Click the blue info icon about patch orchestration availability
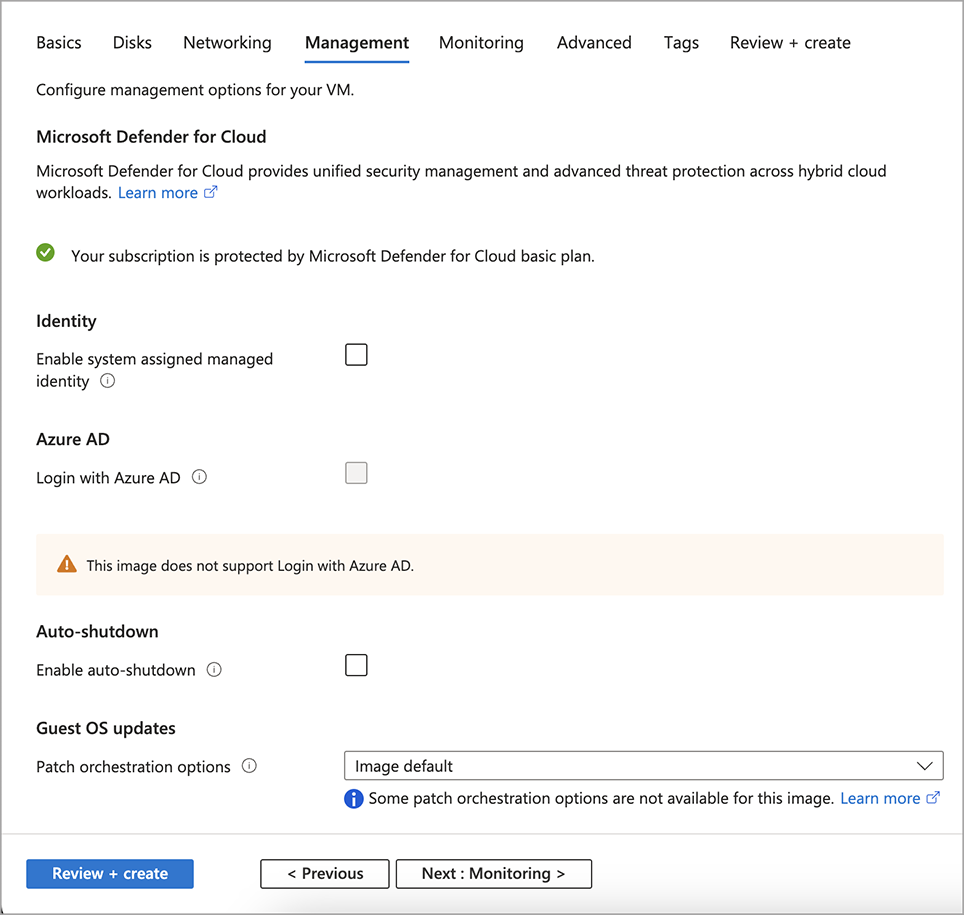This screenshot has height=915, width=964. [353, 798]
